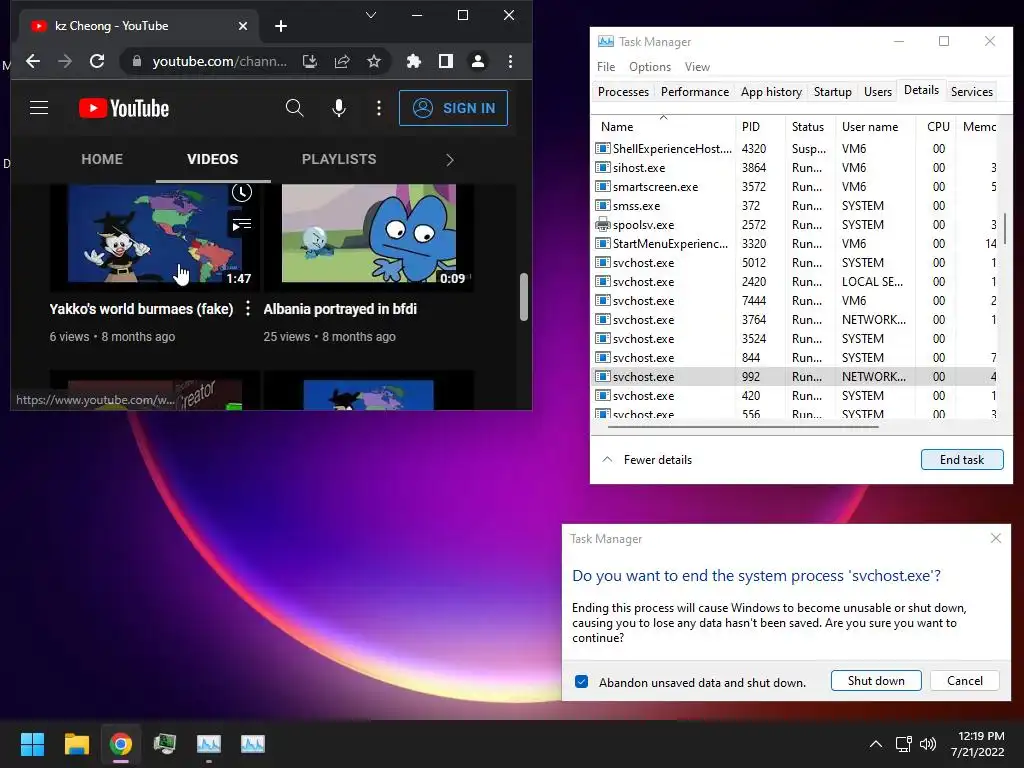
Task: Open the Windows Start menu
Action: 33,744
